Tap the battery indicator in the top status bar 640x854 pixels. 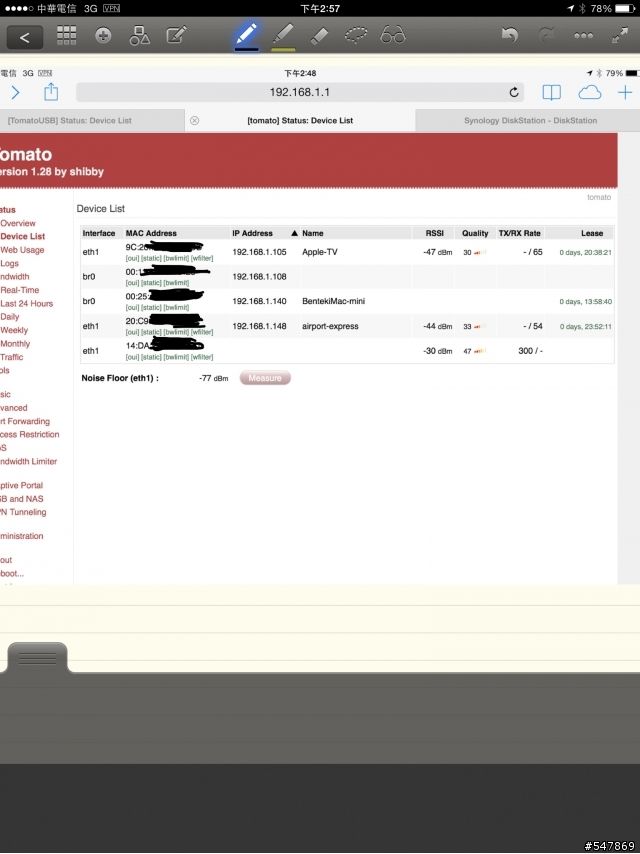625,8
